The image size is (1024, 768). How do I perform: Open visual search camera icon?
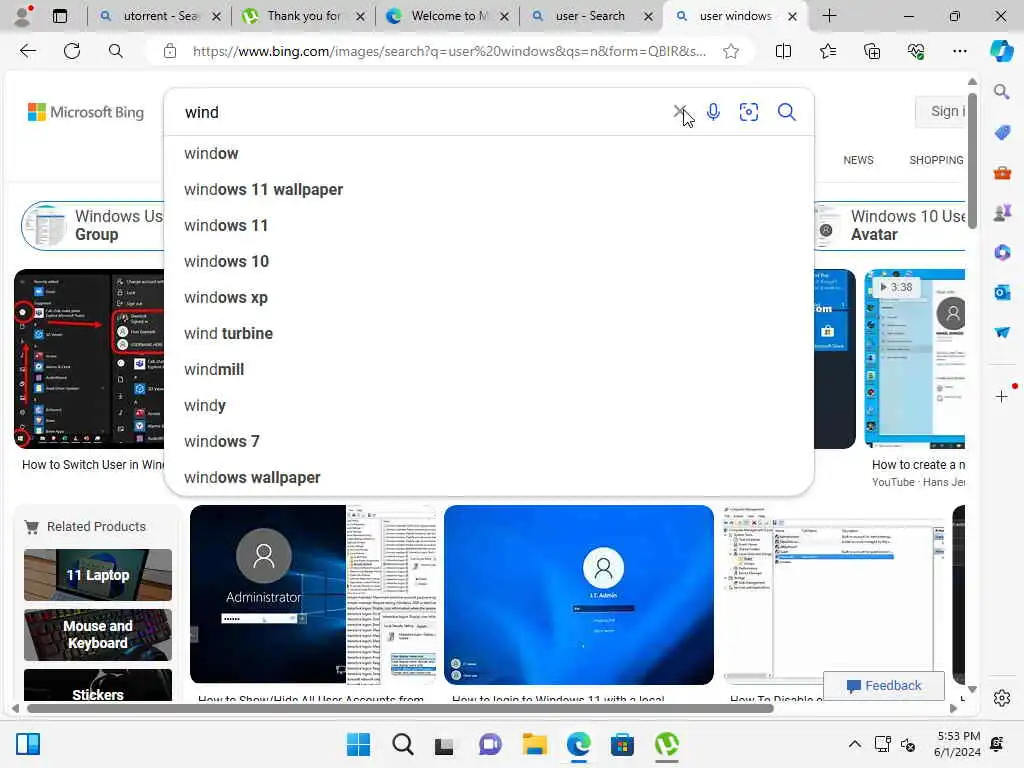748,112
